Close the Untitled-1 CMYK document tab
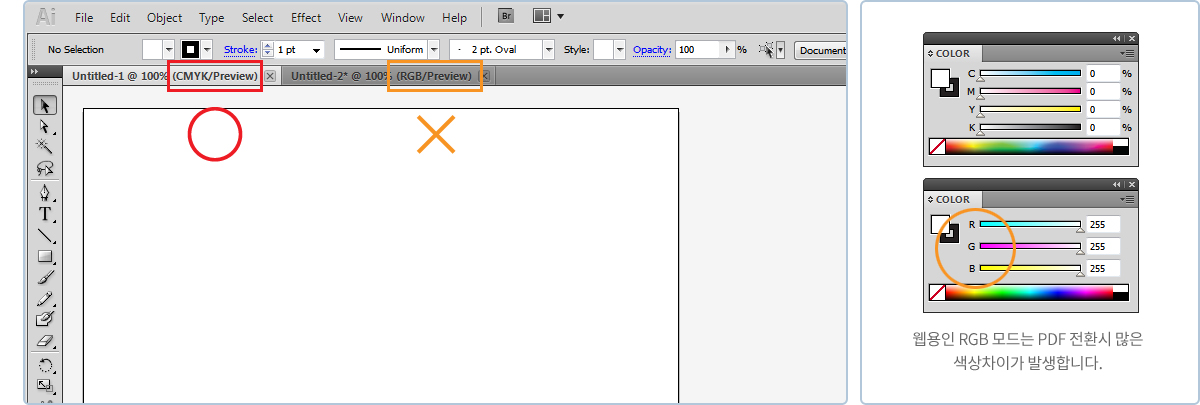This screenshot has height=405, width=1200. (270, 76)
